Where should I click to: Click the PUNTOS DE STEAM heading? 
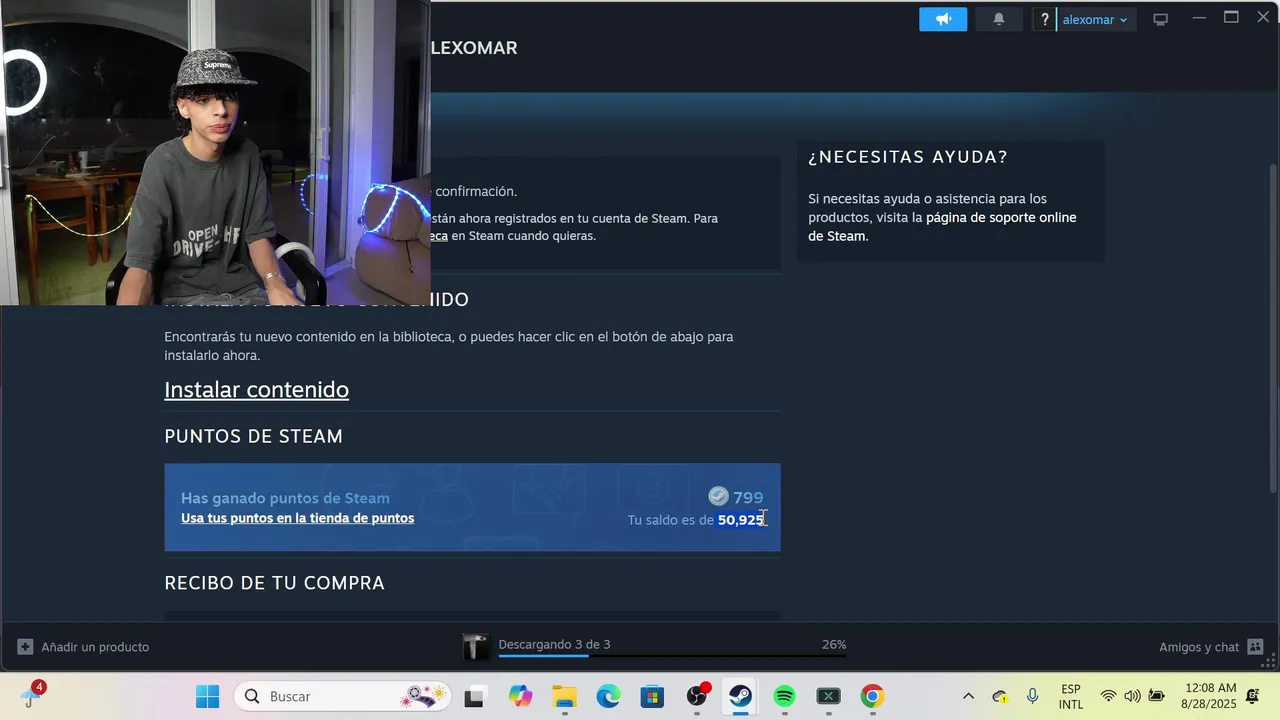[253, 436]
